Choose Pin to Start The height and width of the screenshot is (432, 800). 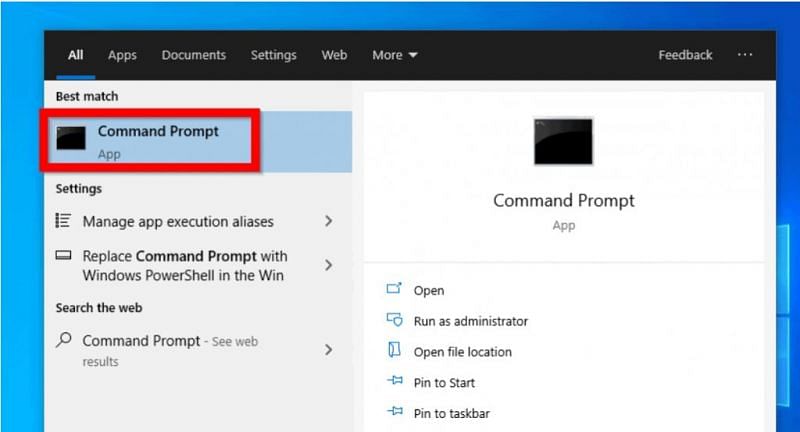444,383
